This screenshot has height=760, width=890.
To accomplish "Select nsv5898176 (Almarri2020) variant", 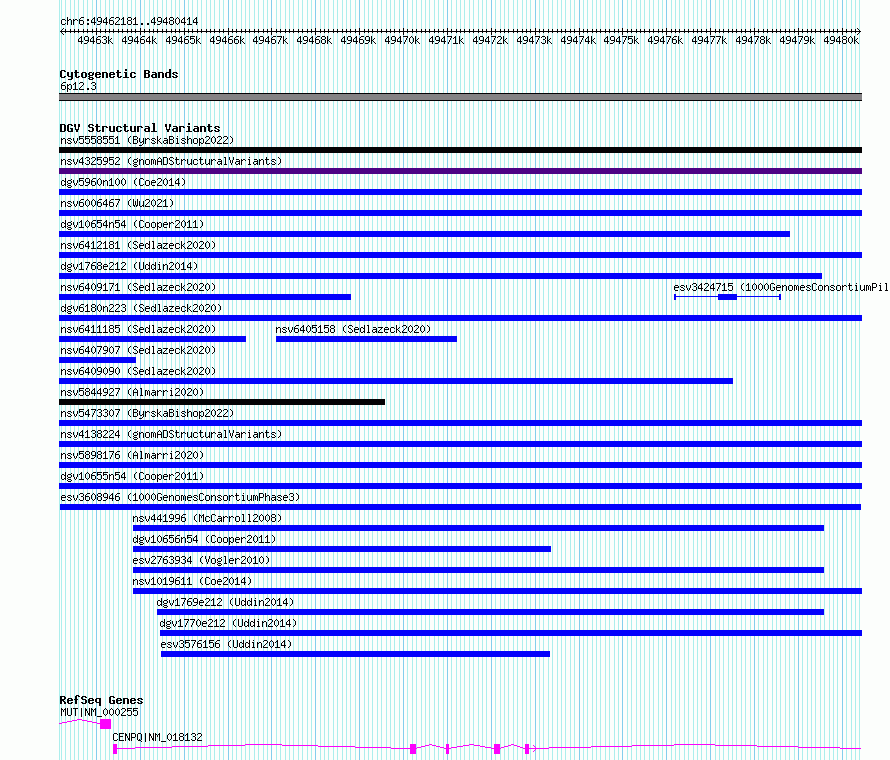I will point(132,455).
